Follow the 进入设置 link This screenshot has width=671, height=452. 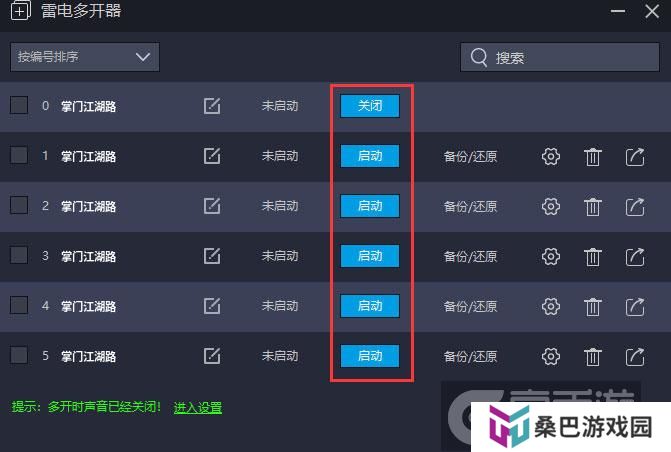[x=198, y=407]
